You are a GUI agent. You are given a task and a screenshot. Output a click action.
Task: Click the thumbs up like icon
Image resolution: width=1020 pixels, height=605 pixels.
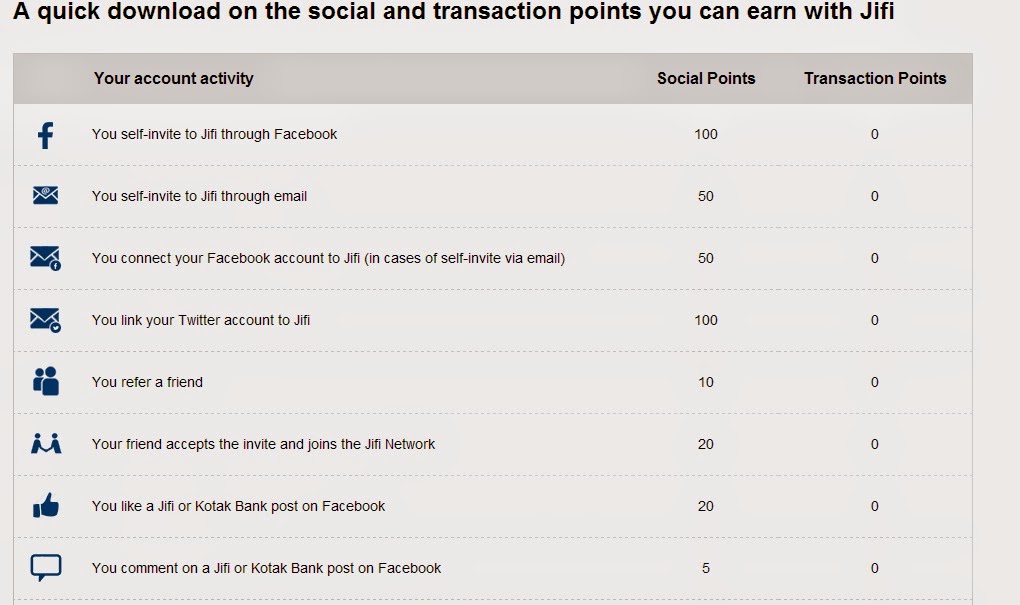pyautogui.click(x=45, y=506)
